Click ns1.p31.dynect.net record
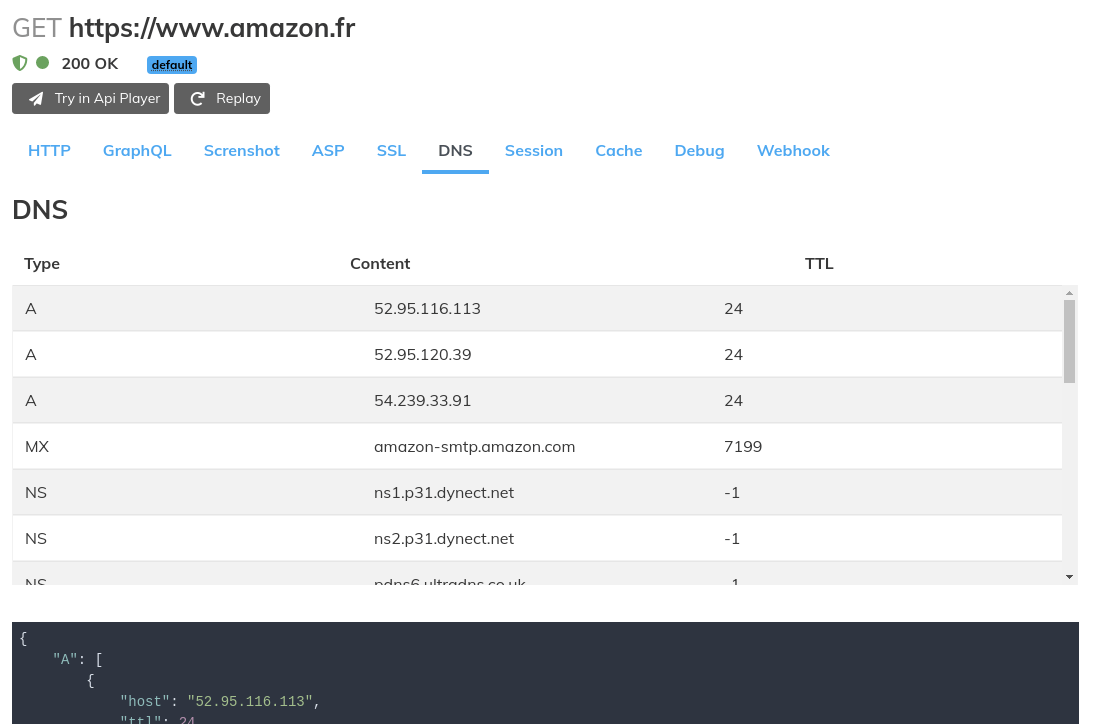 [444, 493]
